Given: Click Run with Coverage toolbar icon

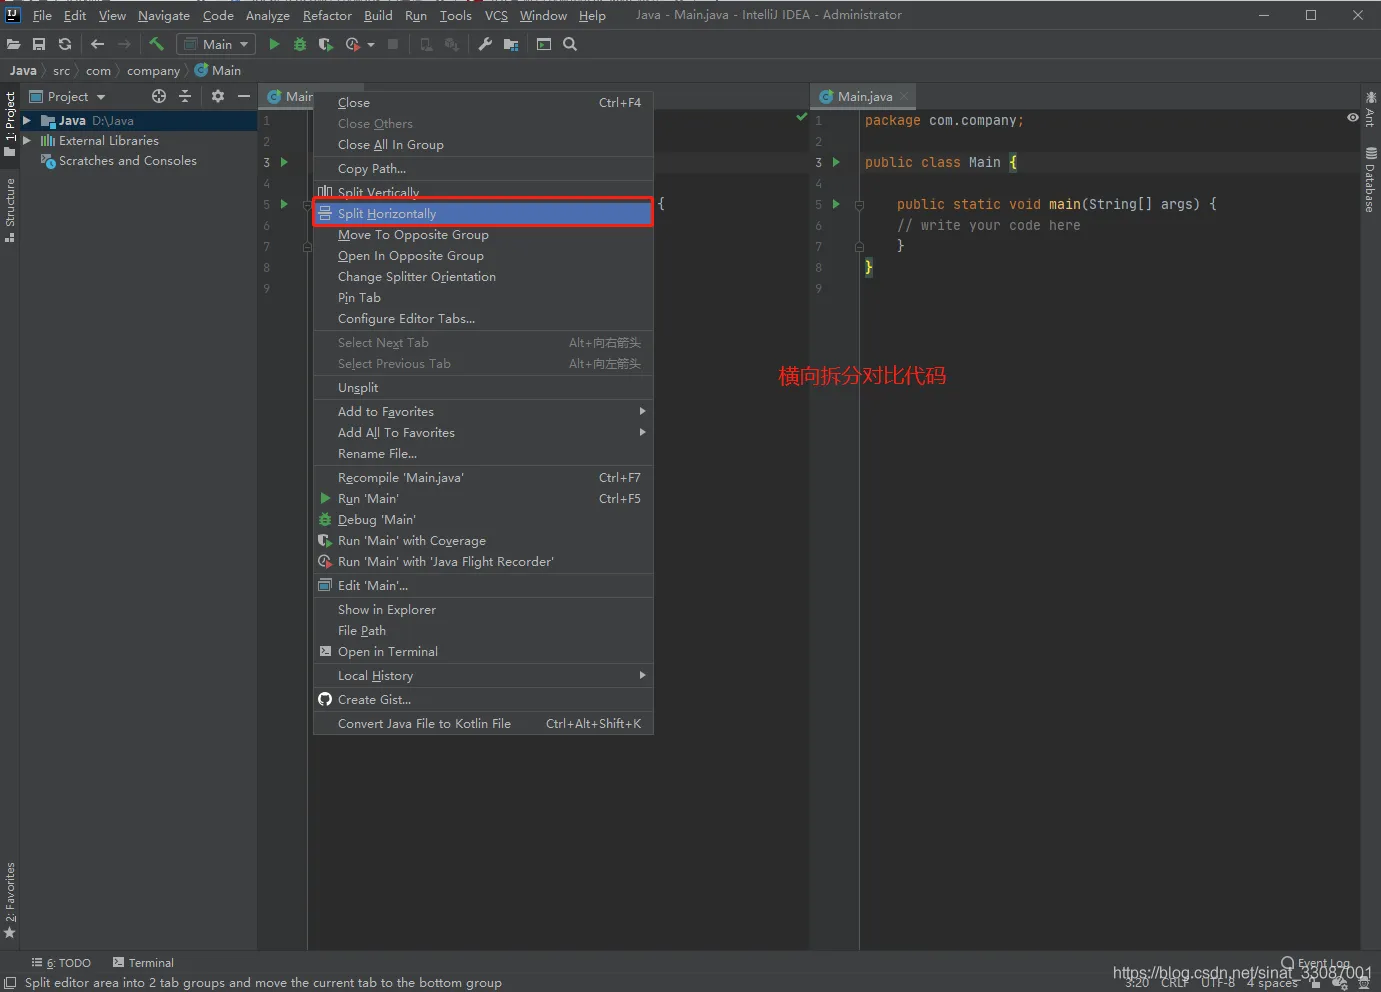Looking at the screenshot, I should coord(325,44).
